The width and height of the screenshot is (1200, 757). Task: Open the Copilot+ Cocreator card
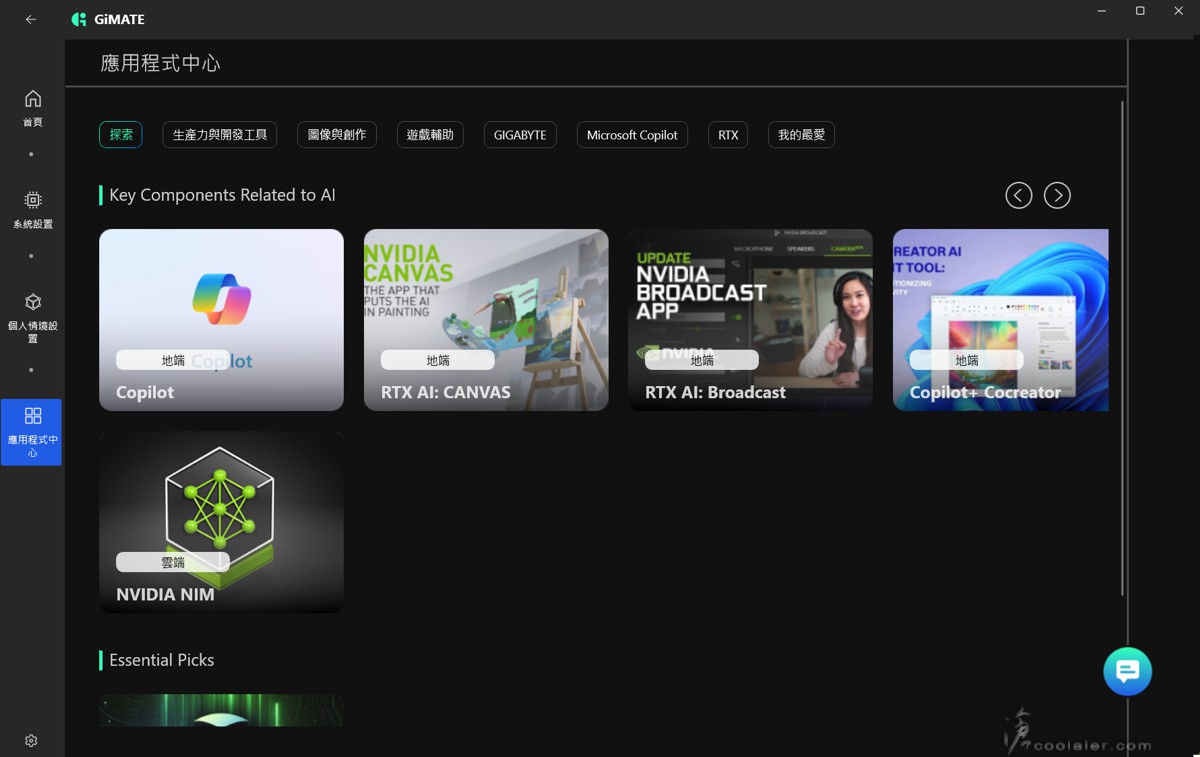pos(1000,320)
